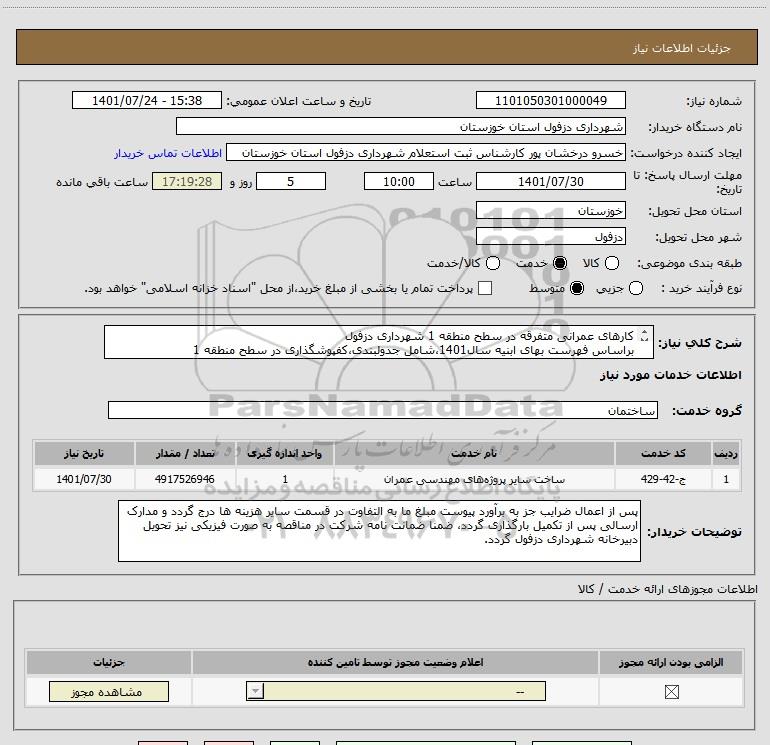Click the announcement date-time field
Image resolution: width=770 pixels, height=745 pixels.
(x=147, y=100)
